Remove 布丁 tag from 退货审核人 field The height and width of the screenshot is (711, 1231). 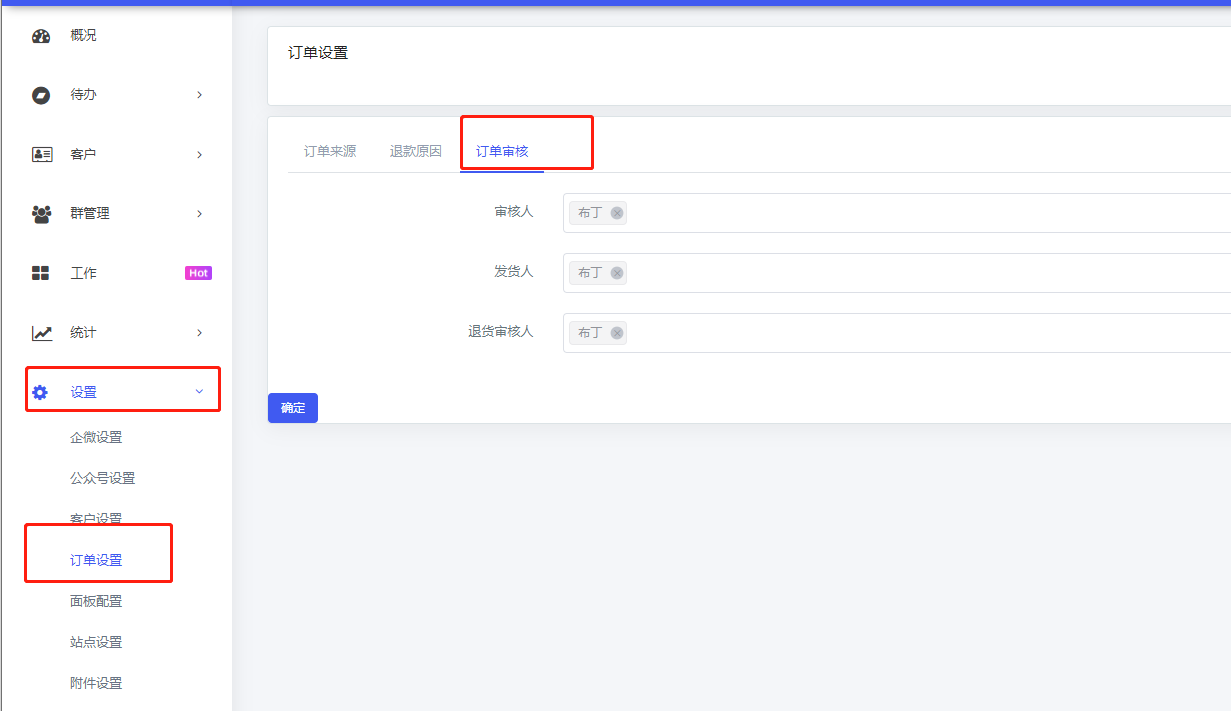[x=617, y=333]
